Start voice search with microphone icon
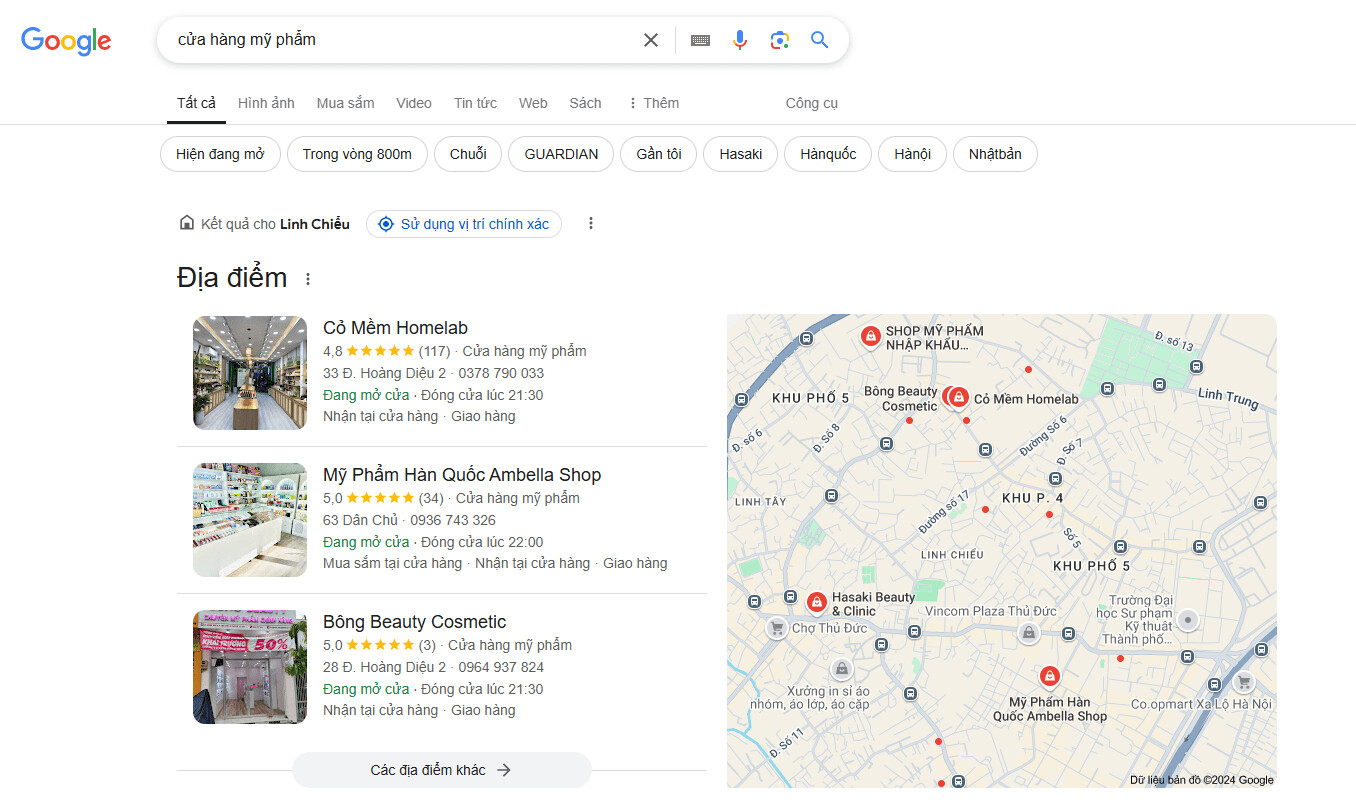Image resolution: width=1356 pixels, height=807 pixels. tap(740, 40)
